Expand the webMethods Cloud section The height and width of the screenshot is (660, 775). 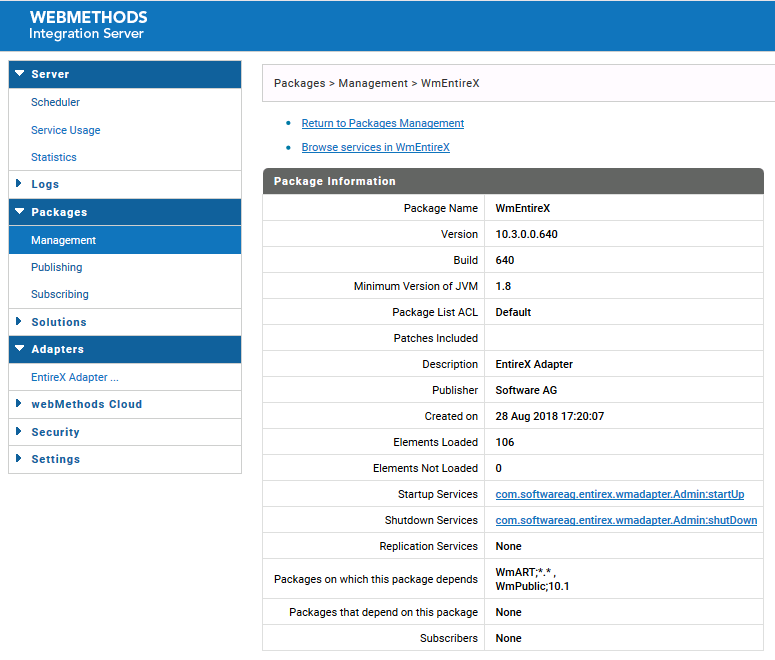pos(19,404)
